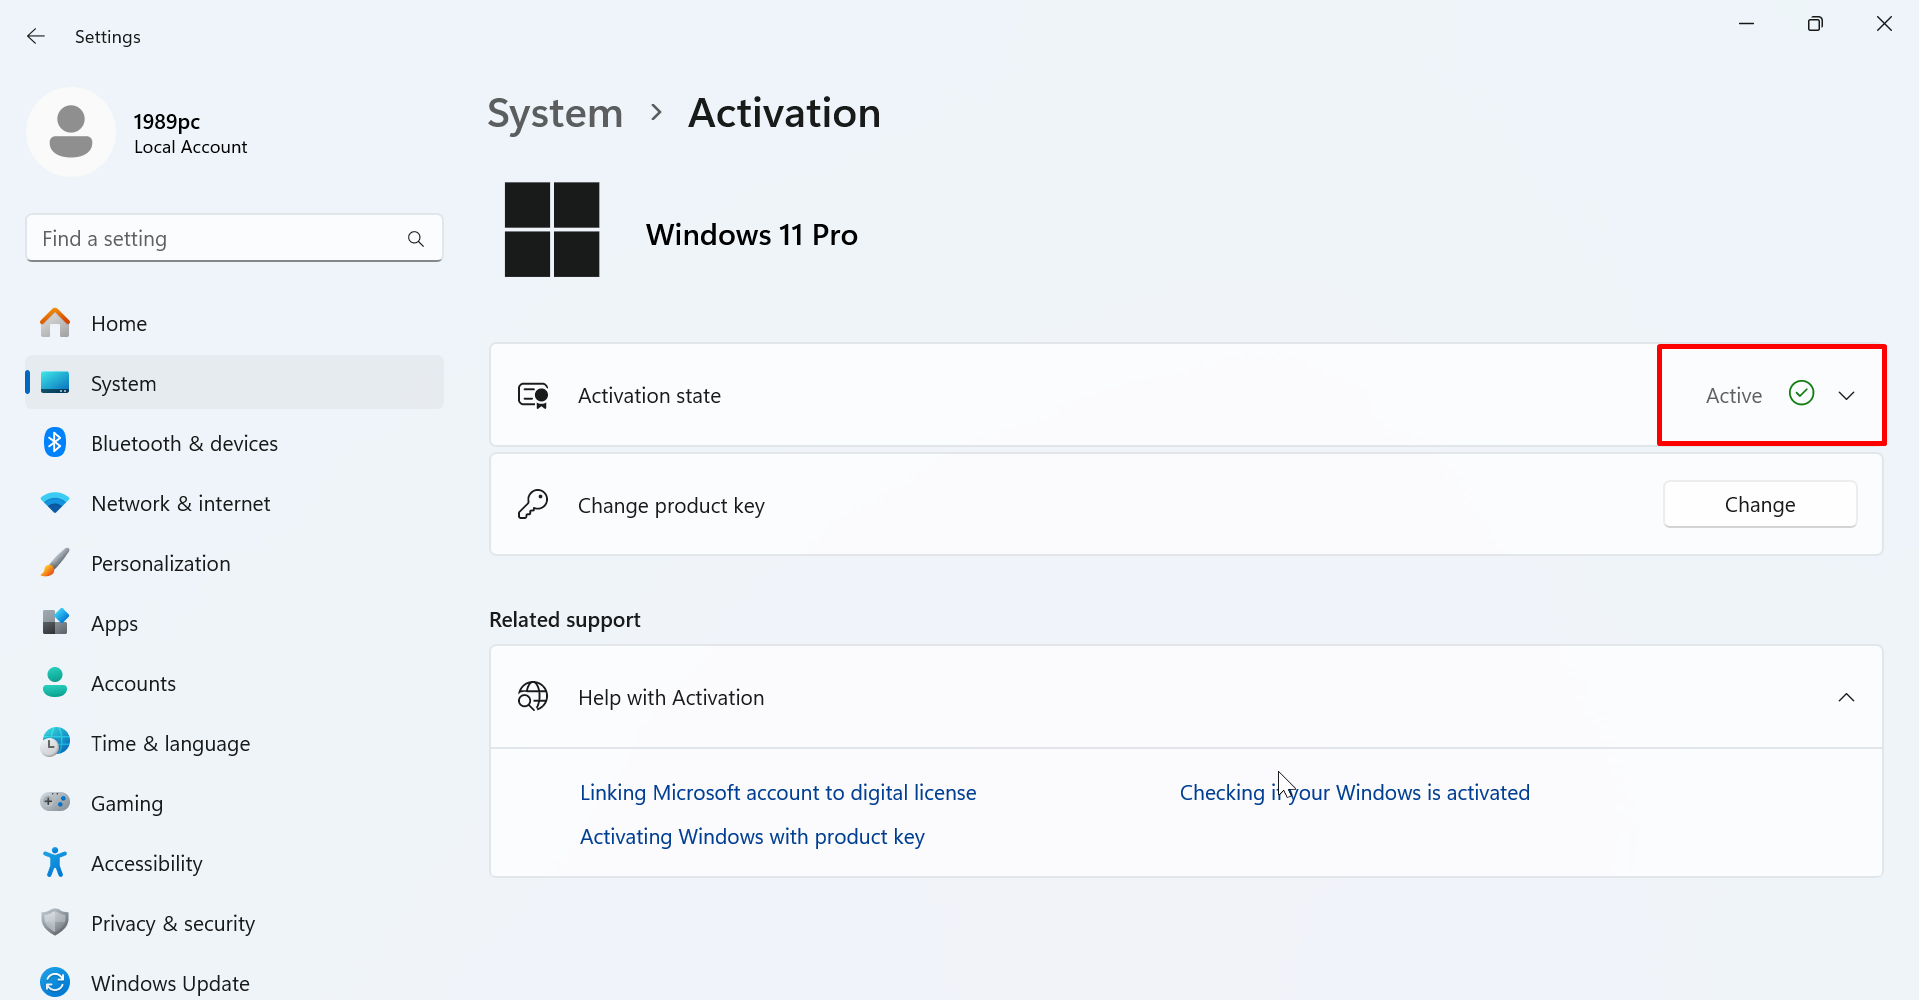Collapse the Help with Activation section
Screen dimensions: 1919x1000
tap(1846, 697)
